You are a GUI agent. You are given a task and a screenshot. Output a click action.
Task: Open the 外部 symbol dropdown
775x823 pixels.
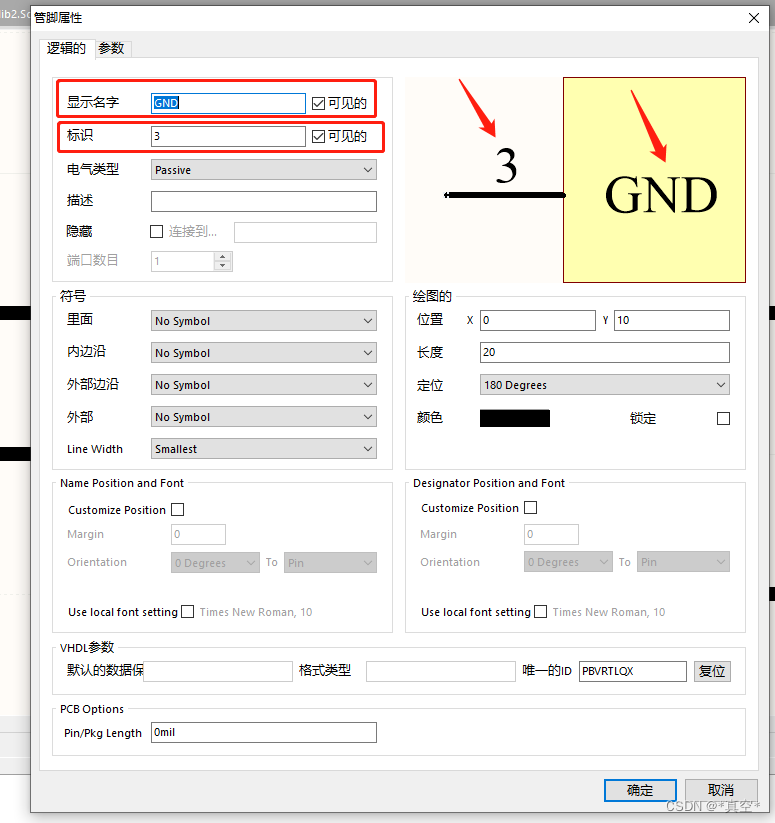263,417
